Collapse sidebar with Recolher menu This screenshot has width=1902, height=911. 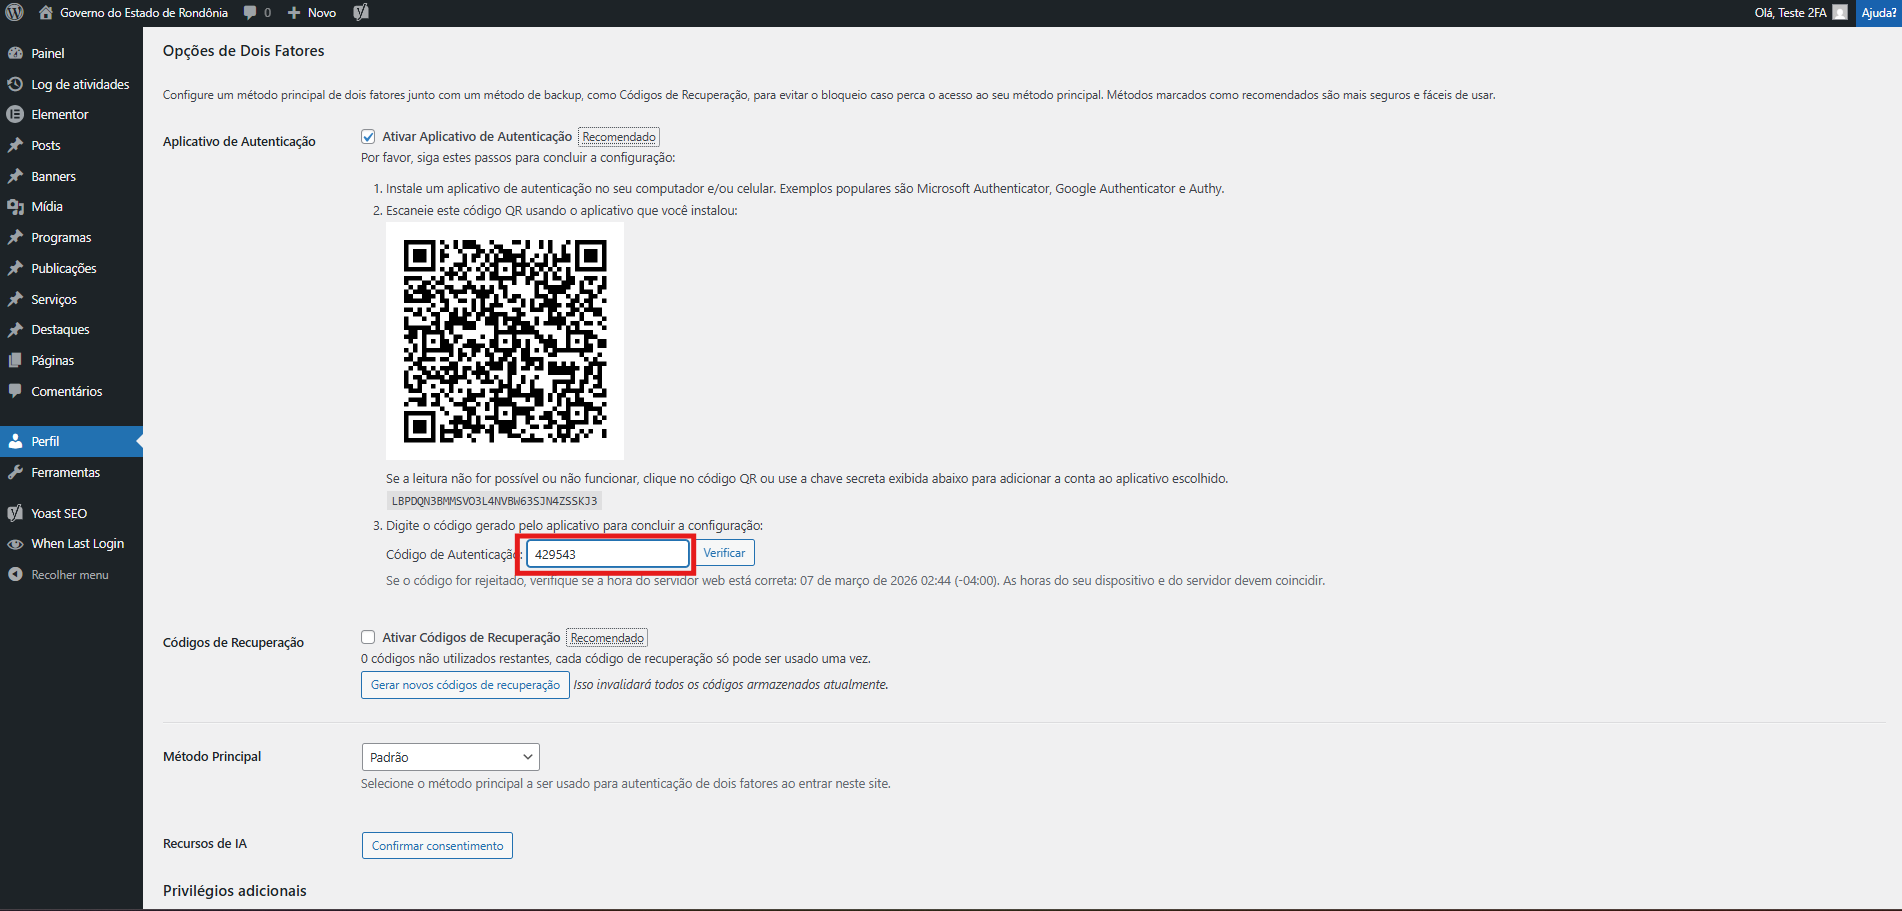click(x=69, y=575)
